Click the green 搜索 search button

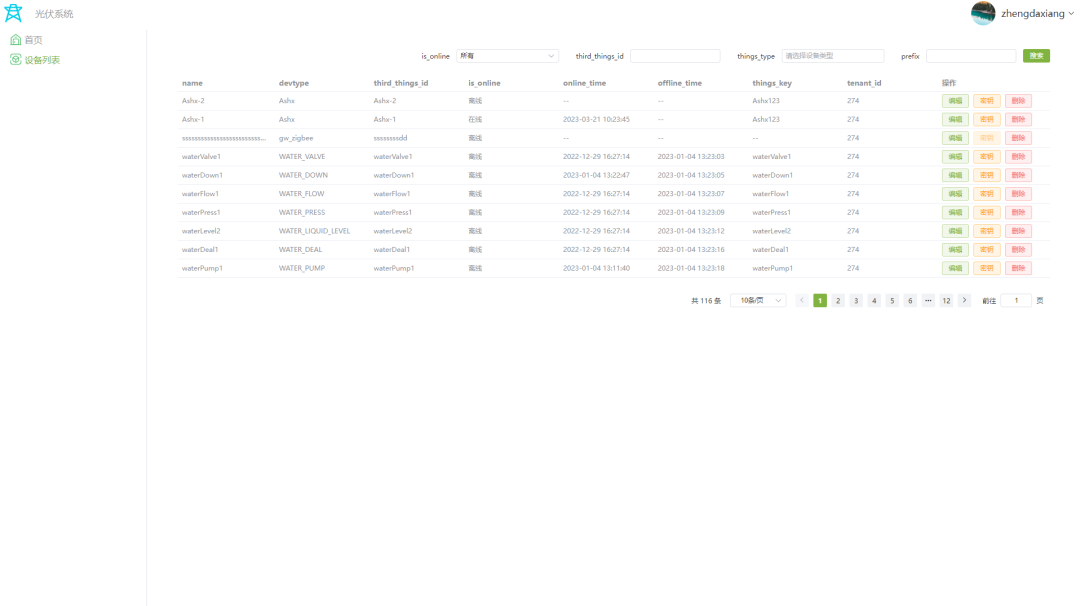click(x=1036, y=55)
